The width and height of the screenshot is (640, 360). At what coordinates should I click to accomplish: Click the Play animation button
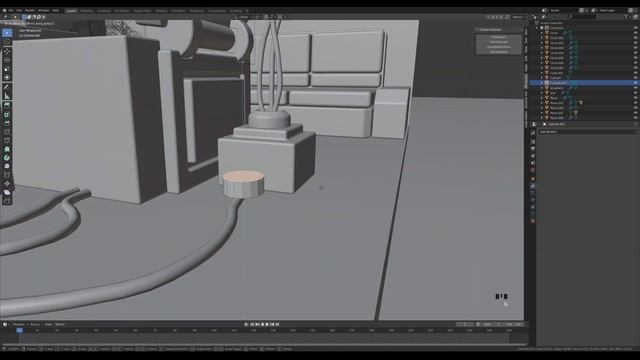pyautogui.click(x=267, y=324)
